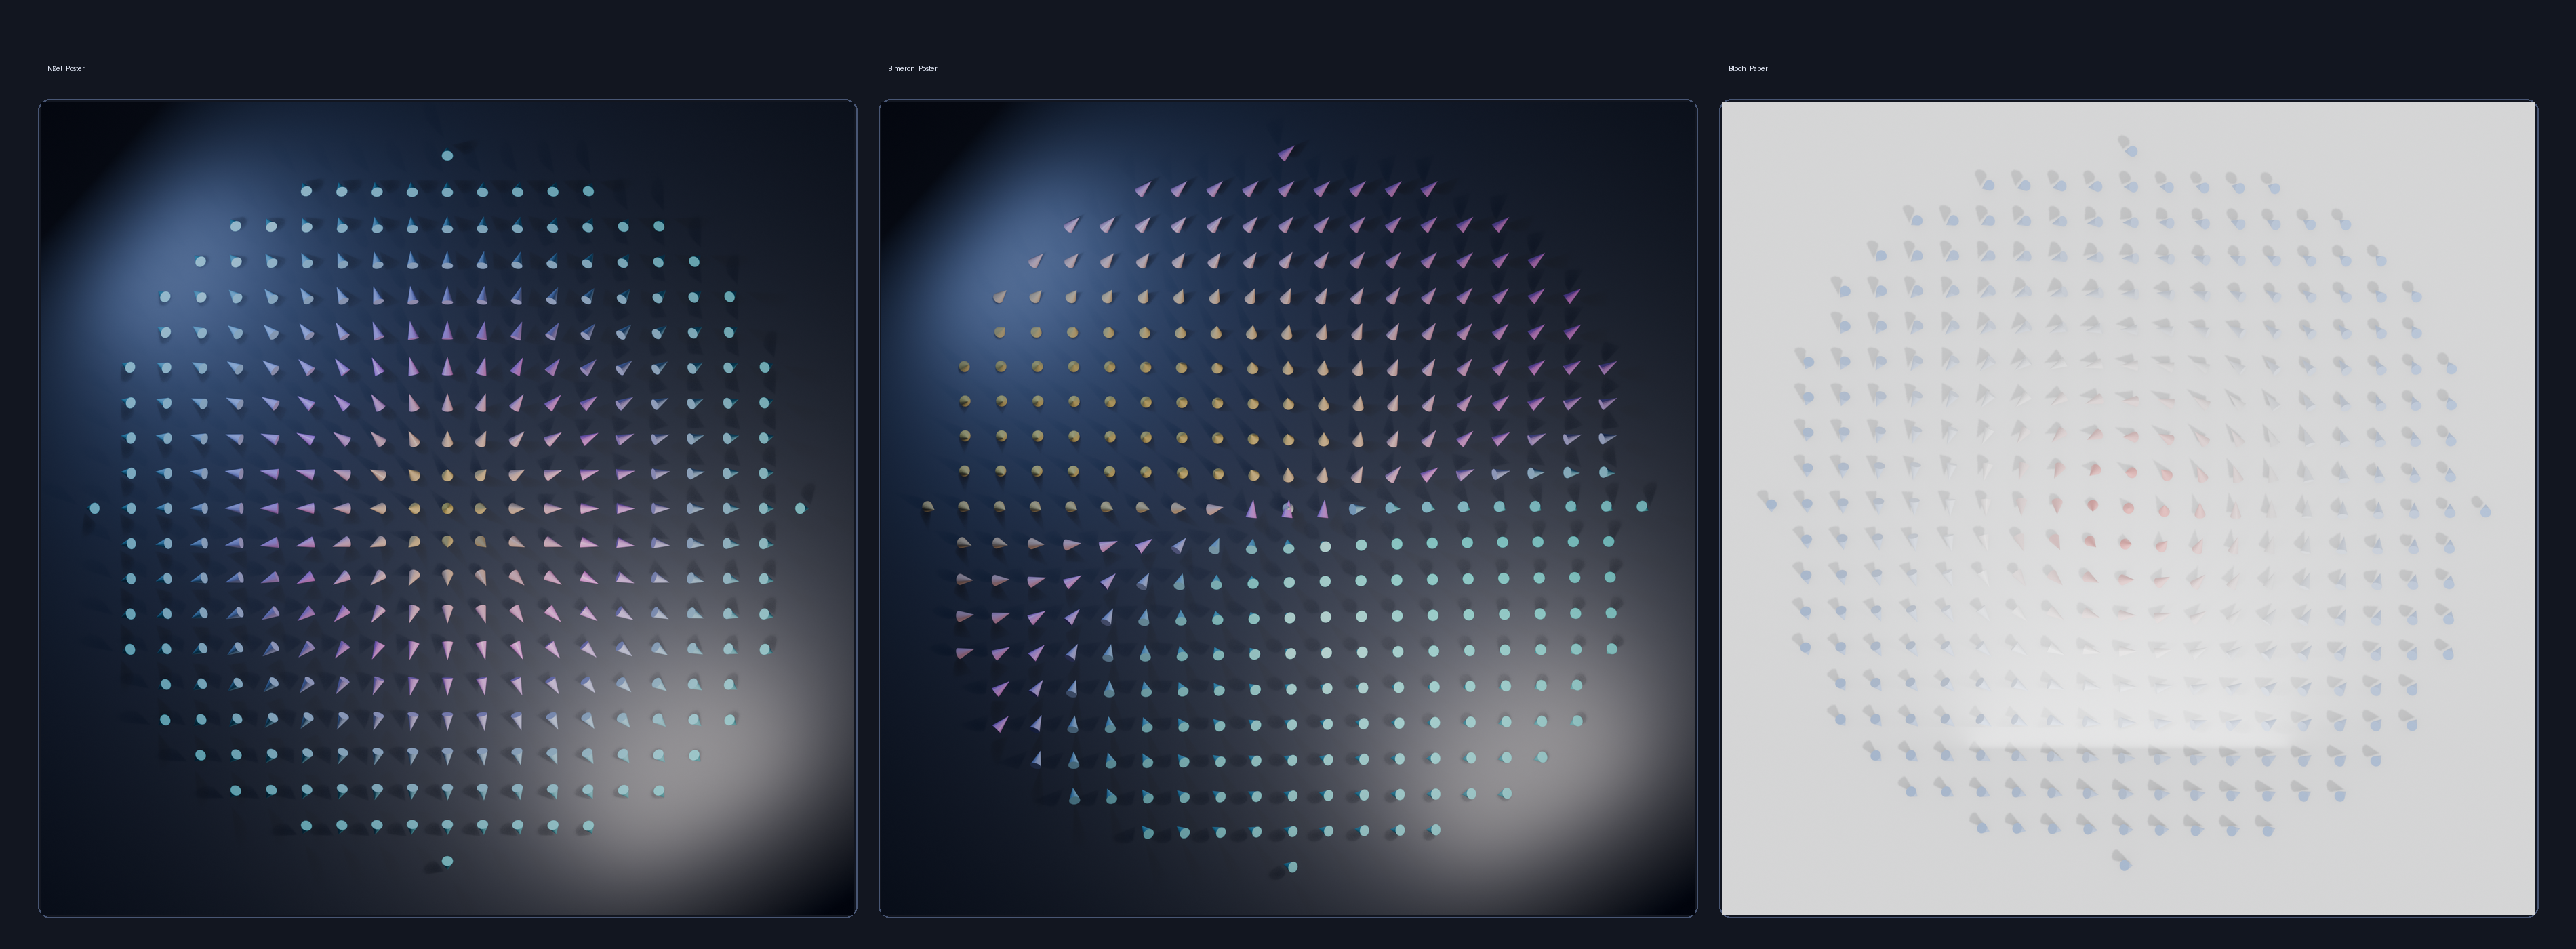Screen dimensions: 2576x949
Task: Click bottommost teal cone in Bimeron panel
Action: (1292, 867)
